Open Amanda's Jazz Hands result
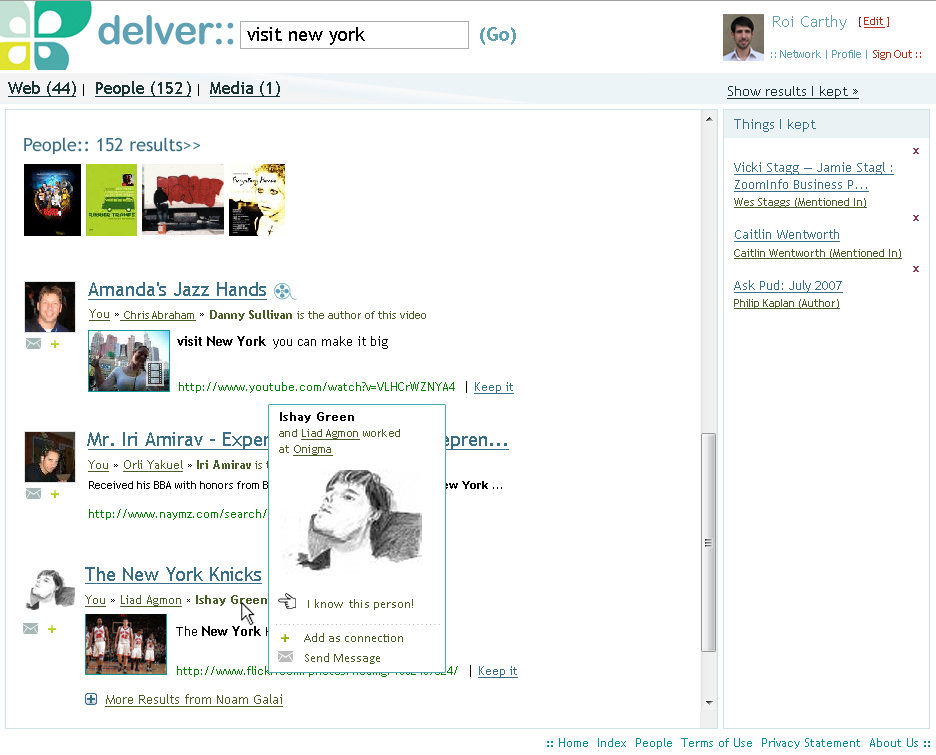The image size is (936, 755). click(177, 289)
